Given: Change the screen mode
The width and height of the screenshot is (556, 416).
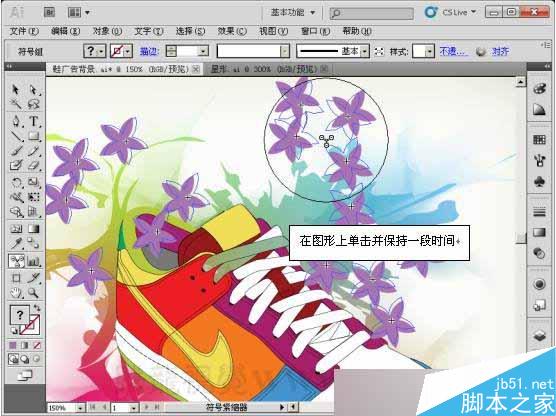Looking at the screenshot, I should click(x=25, y=375).
